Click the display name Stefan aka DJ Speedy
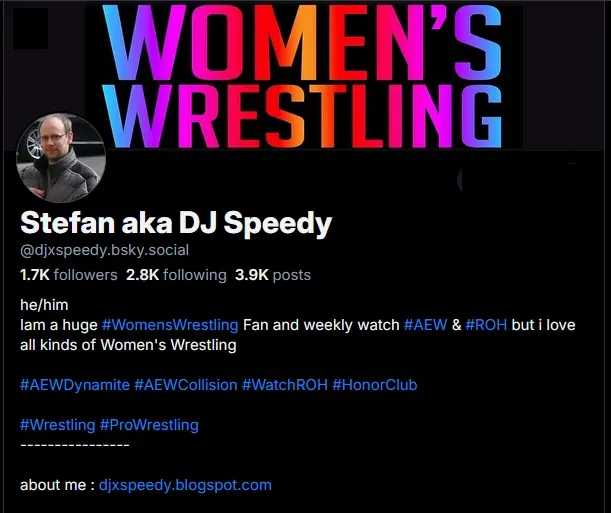The height and width of the screenshot is (513, 611). tap(176, 223)
